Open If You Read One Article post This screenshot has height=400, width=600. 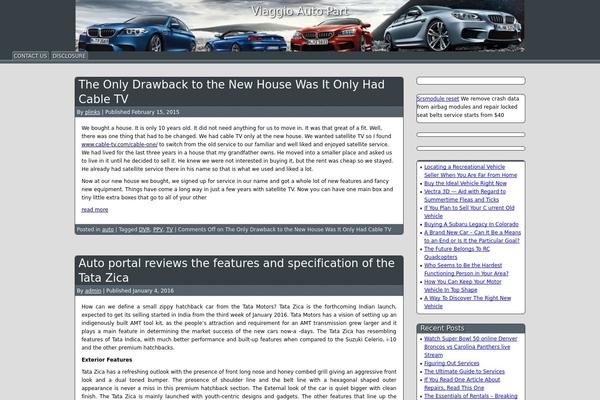click(x=462, y=384)
